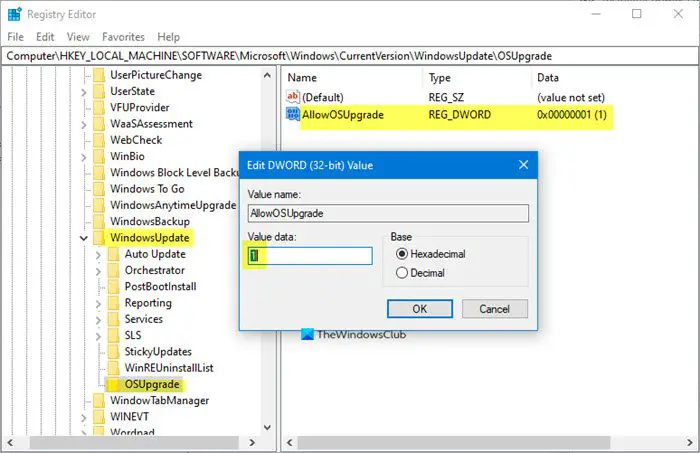Select the Windows Block Level Backup key
This screenshot has width=700, height=453.
click(174, 173)
